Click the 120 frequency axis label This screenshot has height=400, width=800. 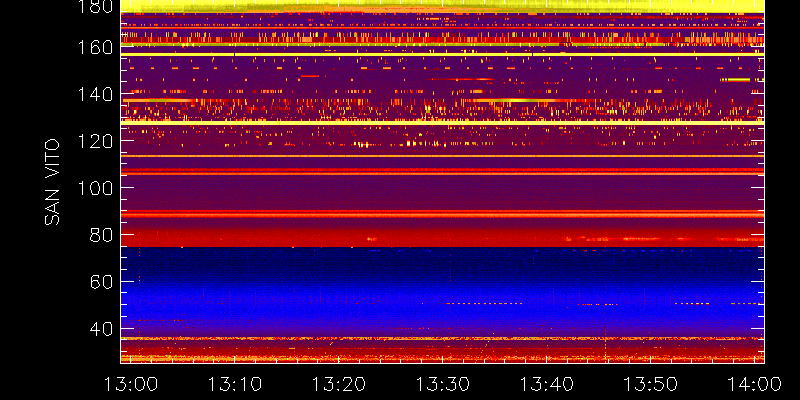[95, 141]
